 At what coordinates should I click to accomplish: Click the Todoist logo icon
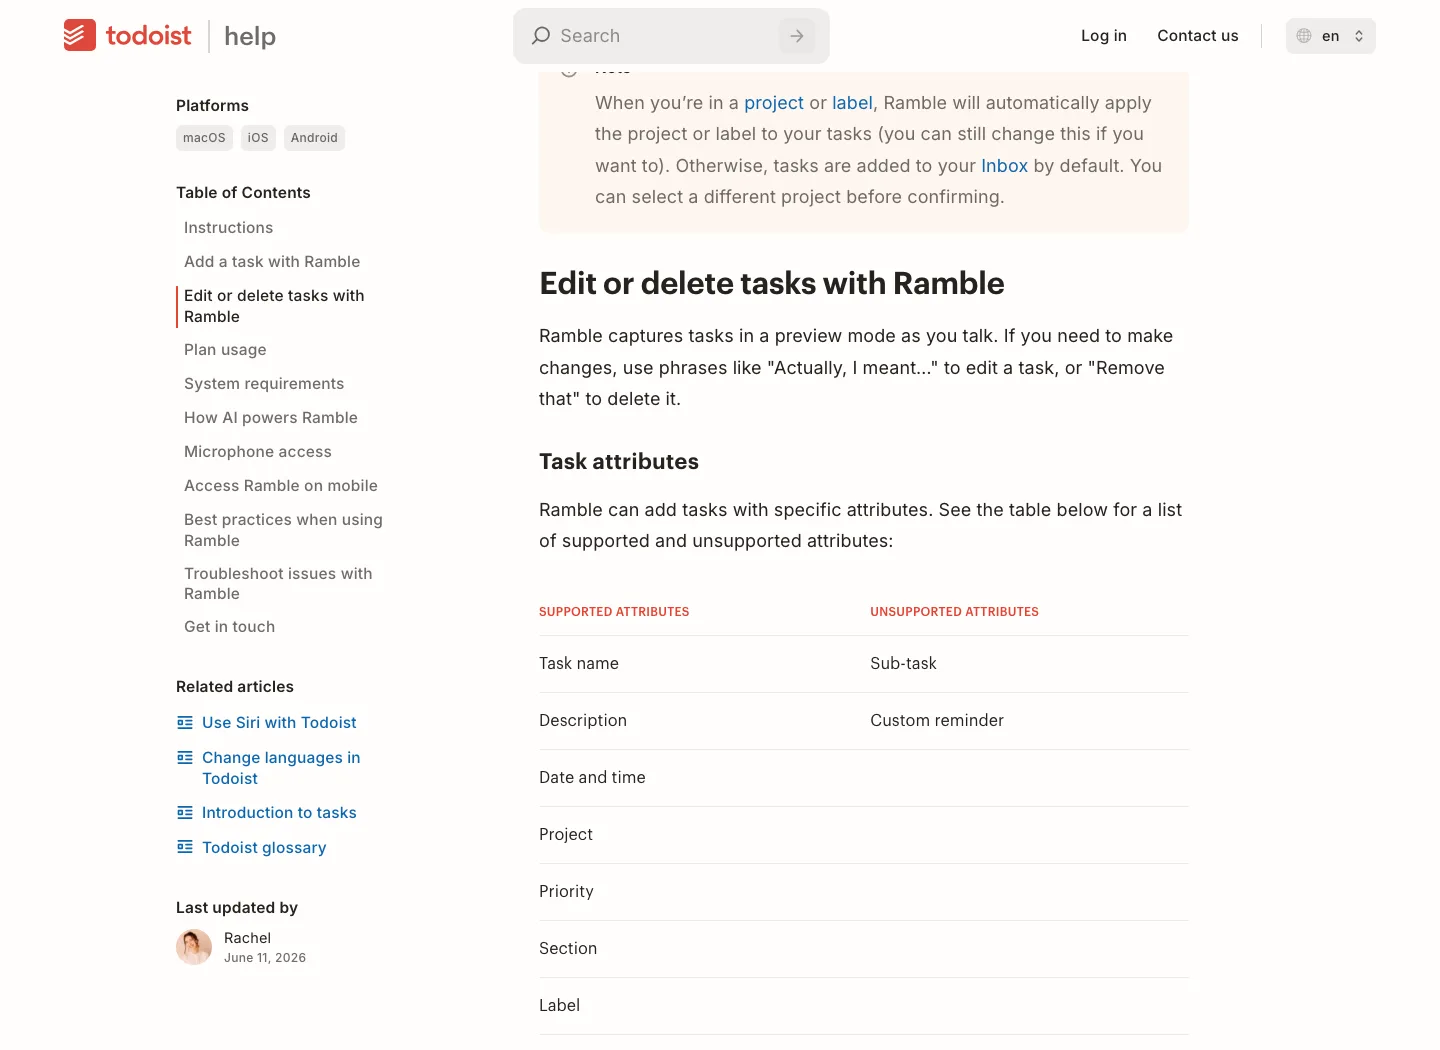tap(80, 35)
